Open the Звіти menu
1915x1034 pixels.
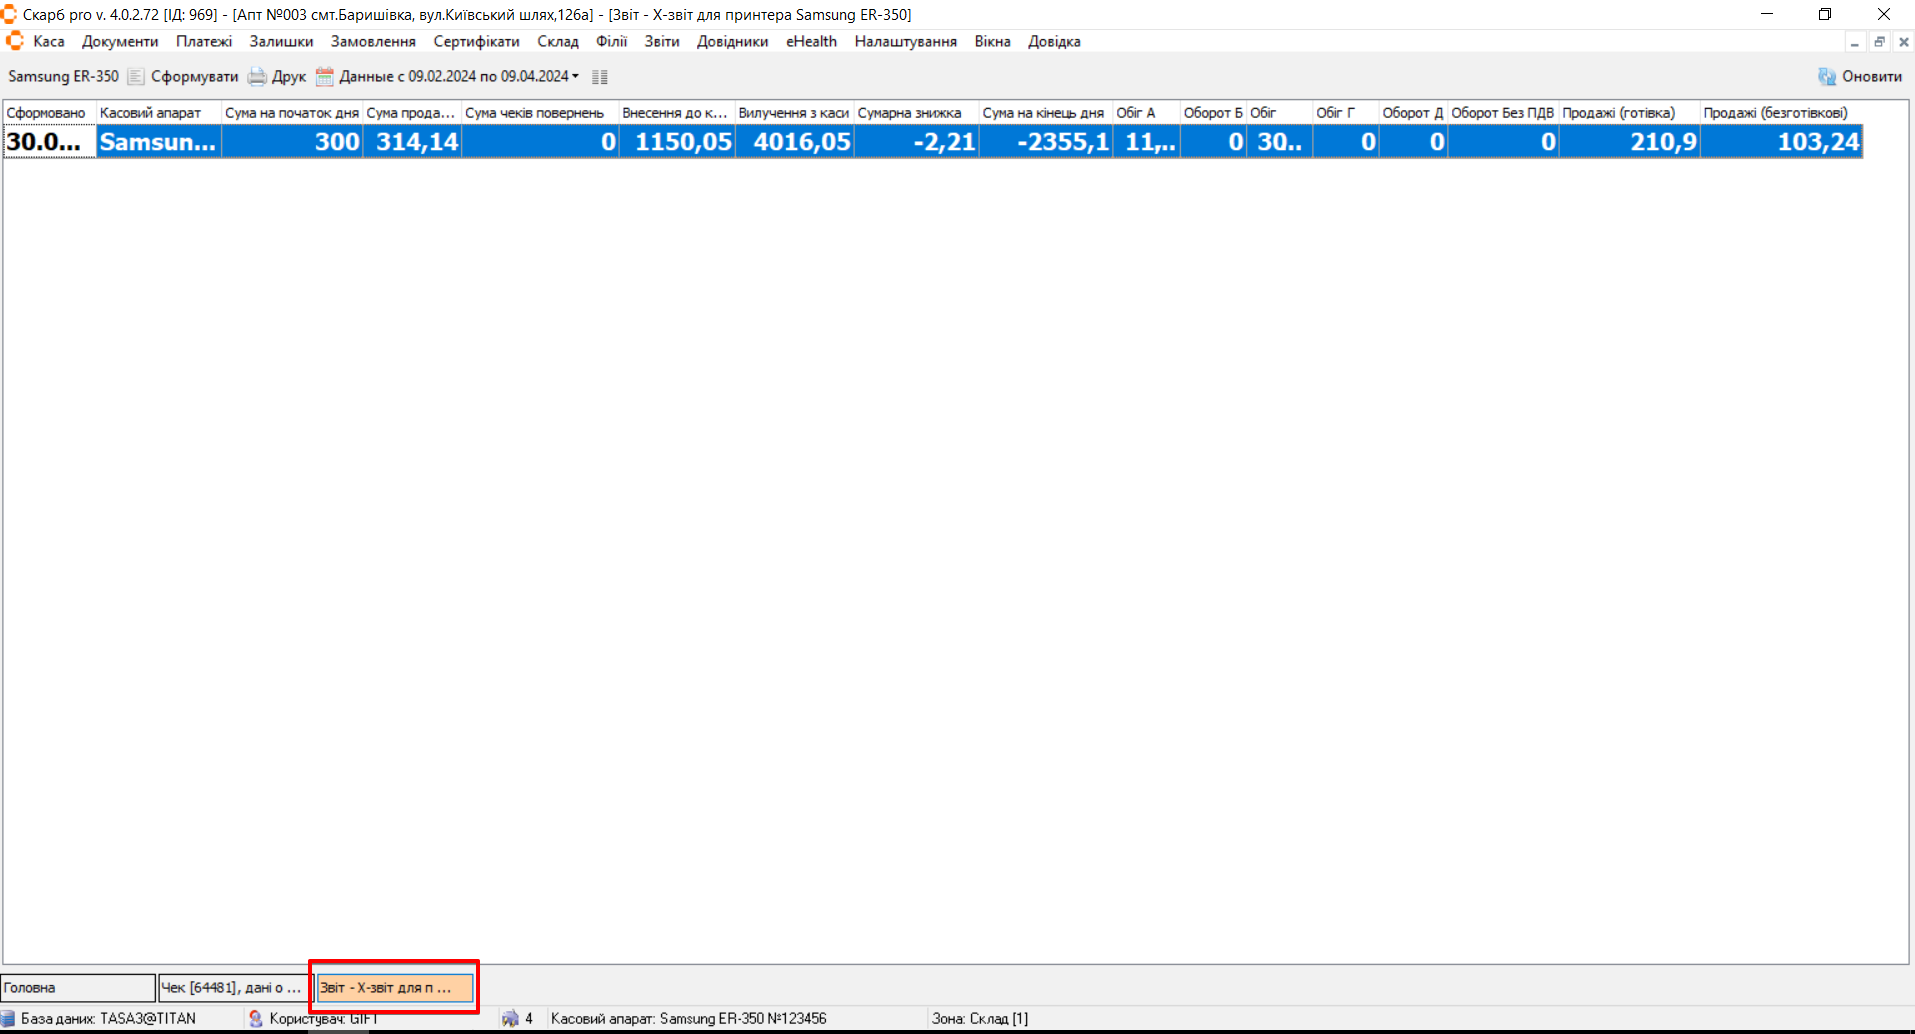point(661,41)
